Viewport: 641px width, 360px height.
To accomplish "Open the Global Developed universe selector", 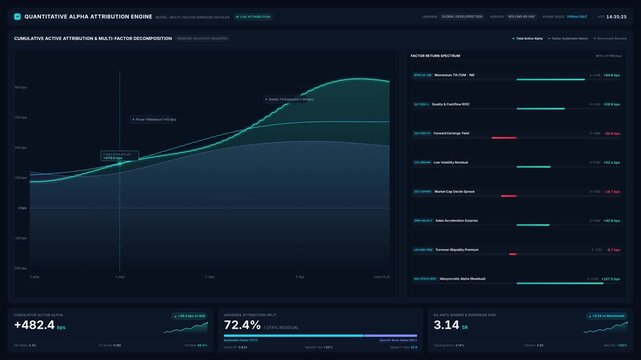I will [462, 17].
